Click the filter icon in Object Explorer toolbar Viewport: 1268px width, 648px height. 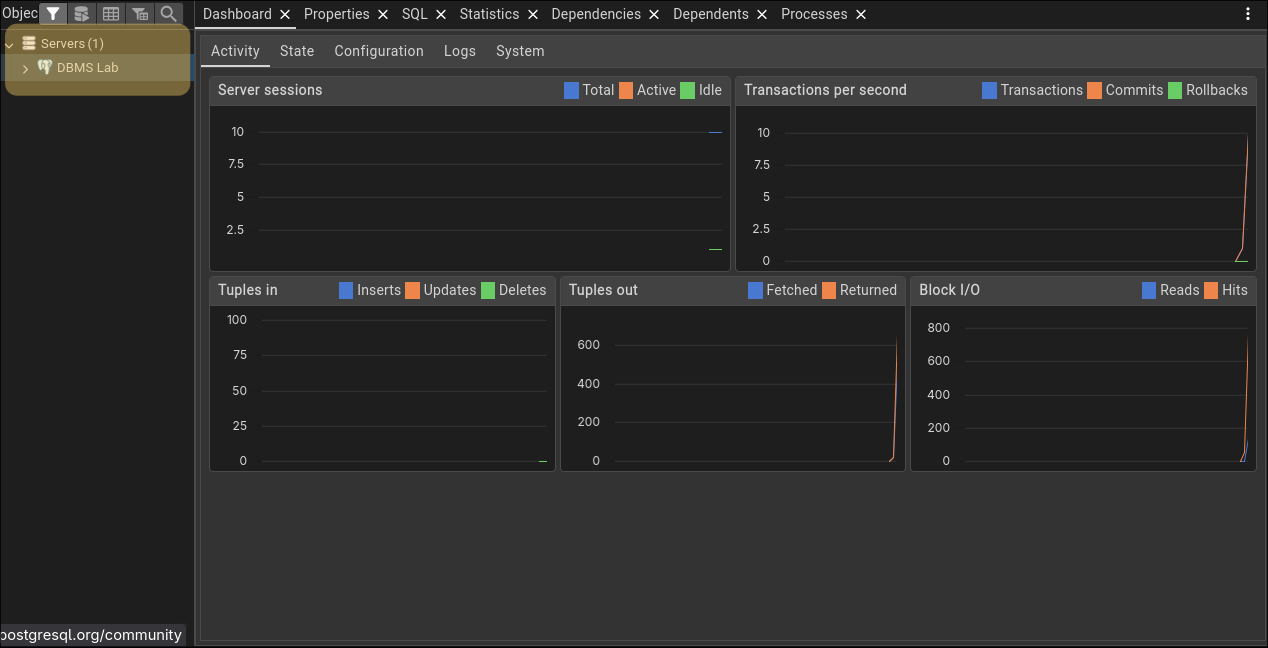point(53,14)
